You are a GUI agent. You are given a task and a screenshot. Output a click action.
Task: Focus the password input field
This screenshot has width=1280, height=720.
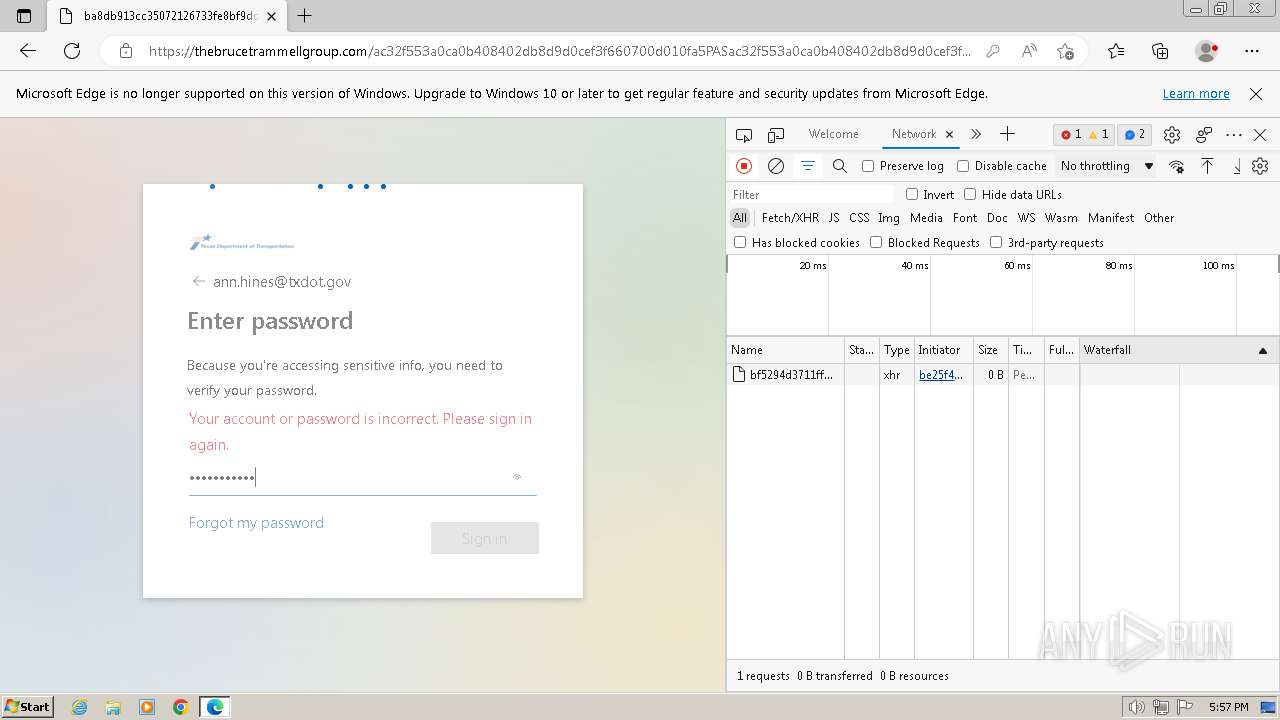coord(363,478)
